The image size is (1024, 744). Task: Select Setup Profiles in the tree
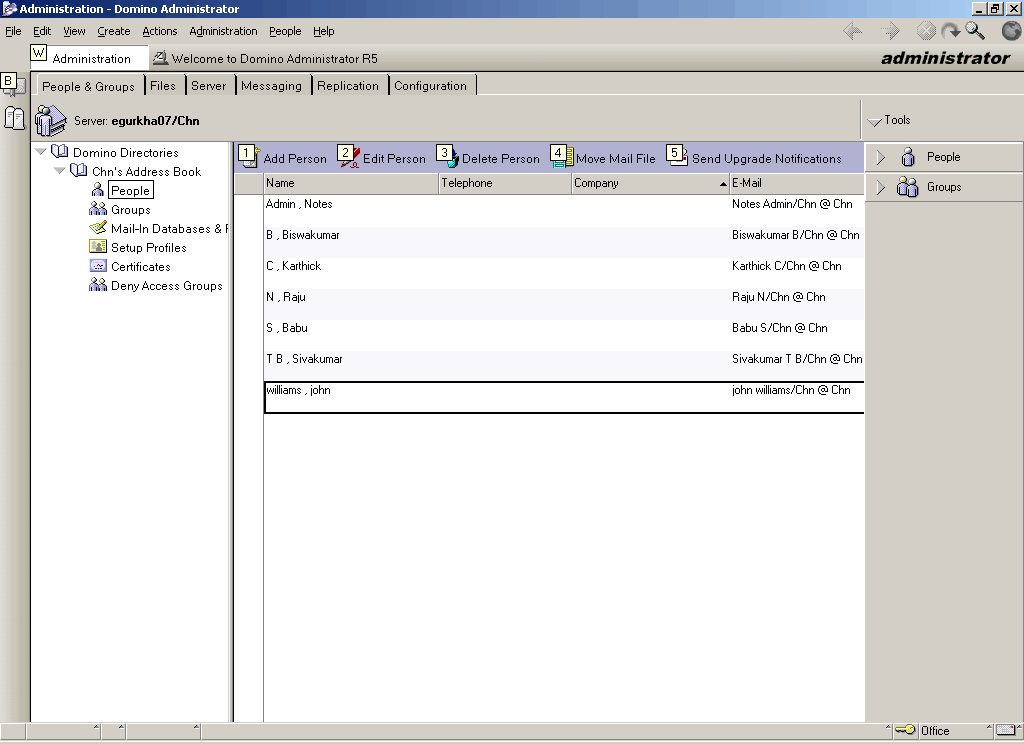[x=148, y=248]
